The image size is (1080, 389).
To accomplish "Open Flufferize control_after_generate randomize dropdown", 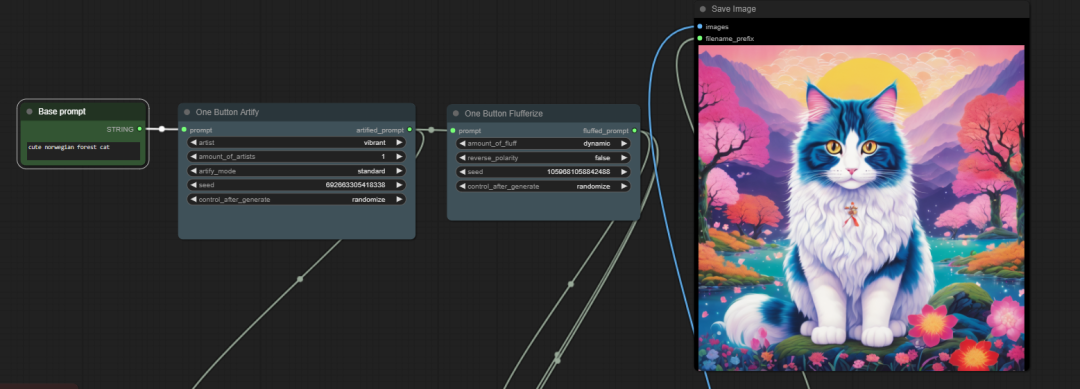I will tap(543, 186).
